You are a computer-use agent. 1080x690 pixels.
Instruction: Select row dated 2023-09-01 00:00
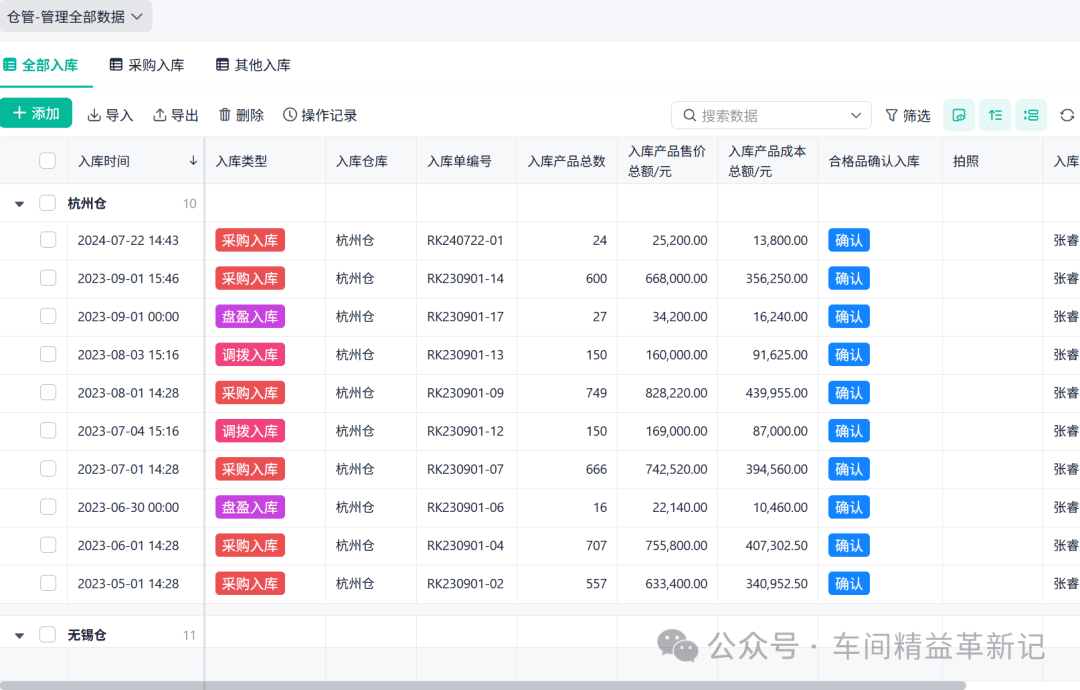click(x=48, y=316)
